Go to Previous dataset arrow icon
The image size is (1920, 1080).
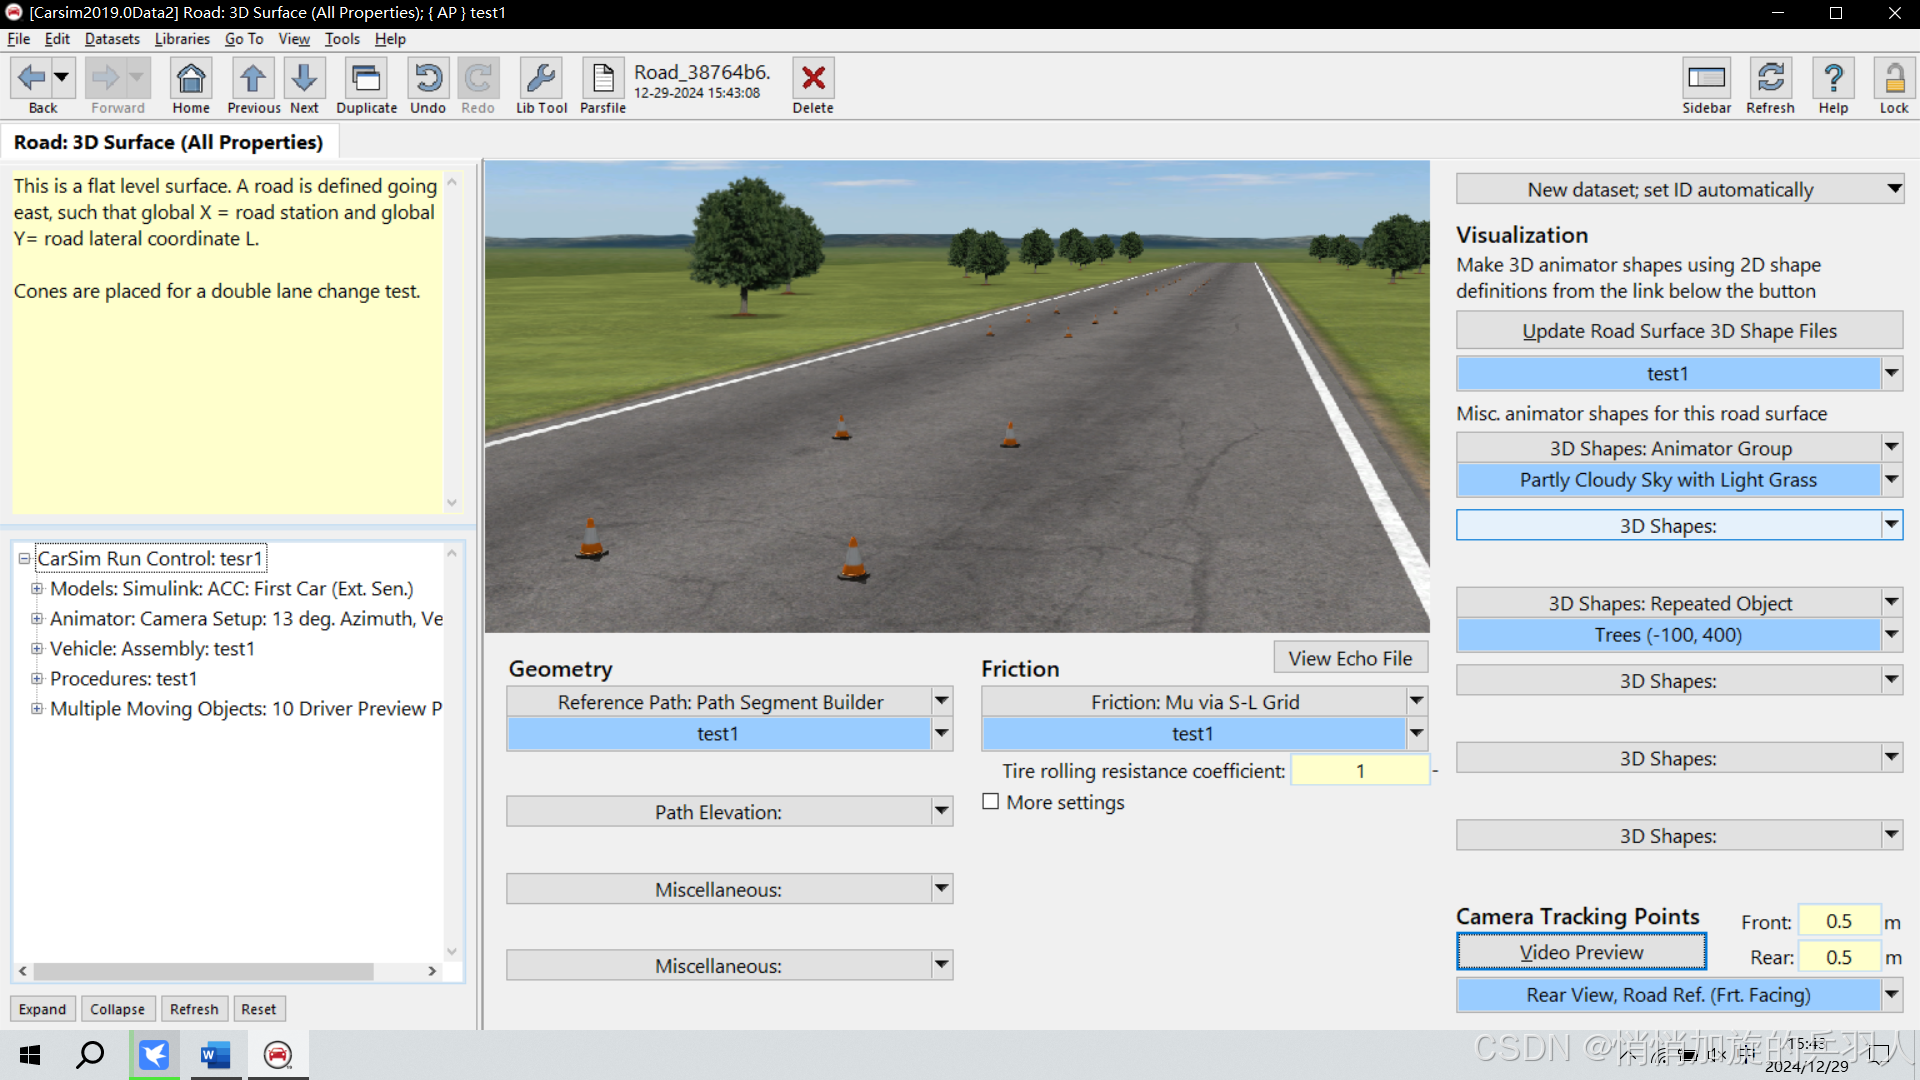click(x=253, y=79)
